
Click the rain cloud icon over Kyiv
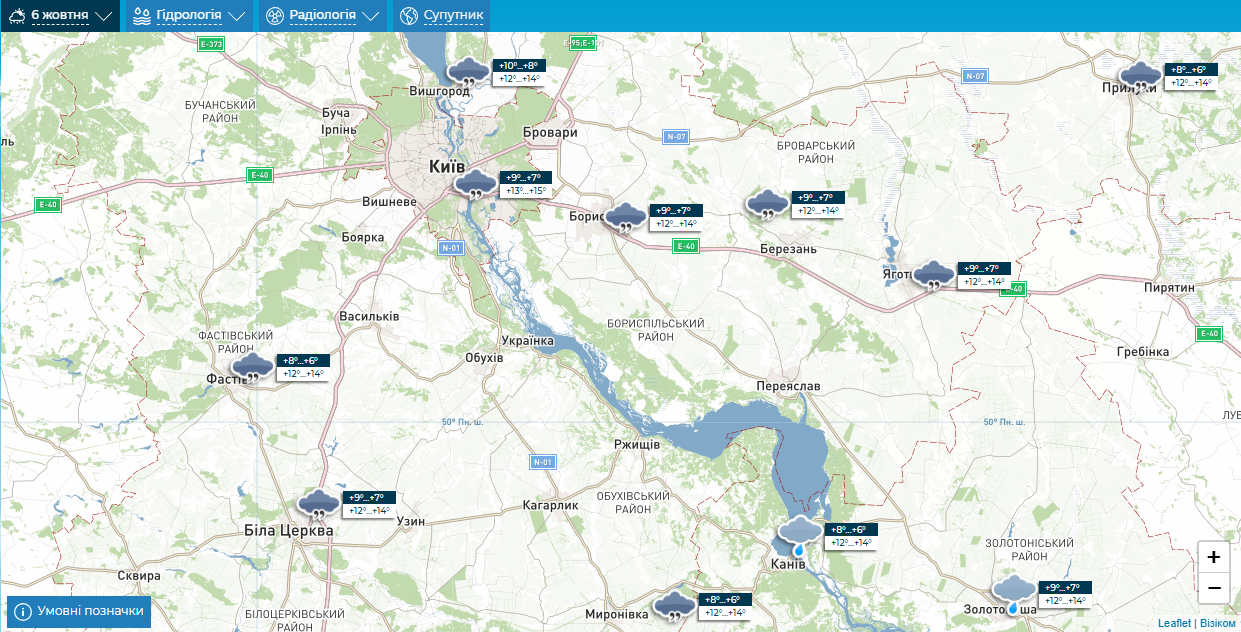[474, 185]
